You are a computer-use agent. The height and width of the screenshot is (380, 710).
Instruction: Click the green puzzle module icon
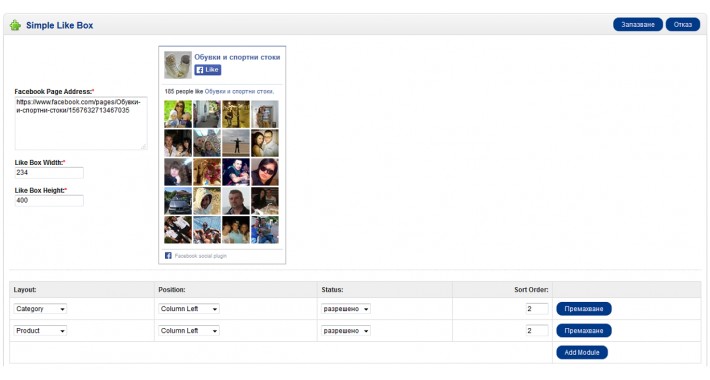pyautogui.click(x=15, y=25)
